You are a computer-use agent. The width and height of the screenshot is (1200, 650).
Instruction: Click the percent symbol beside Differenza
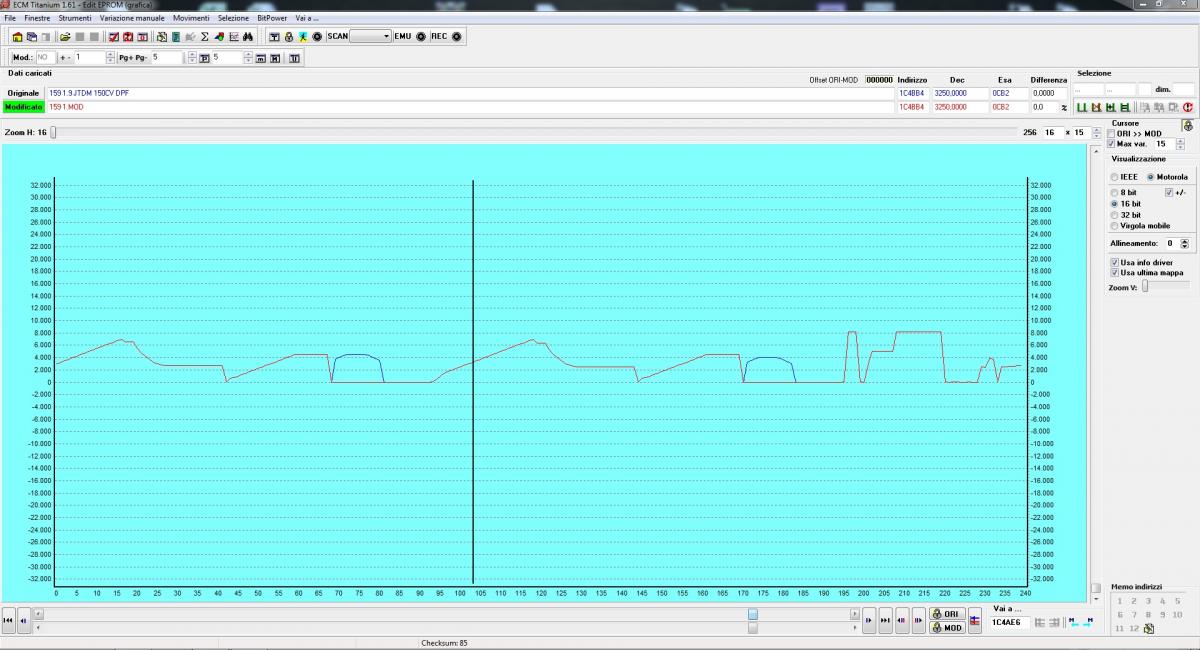pyautogui.click(x=1064, y=107)
